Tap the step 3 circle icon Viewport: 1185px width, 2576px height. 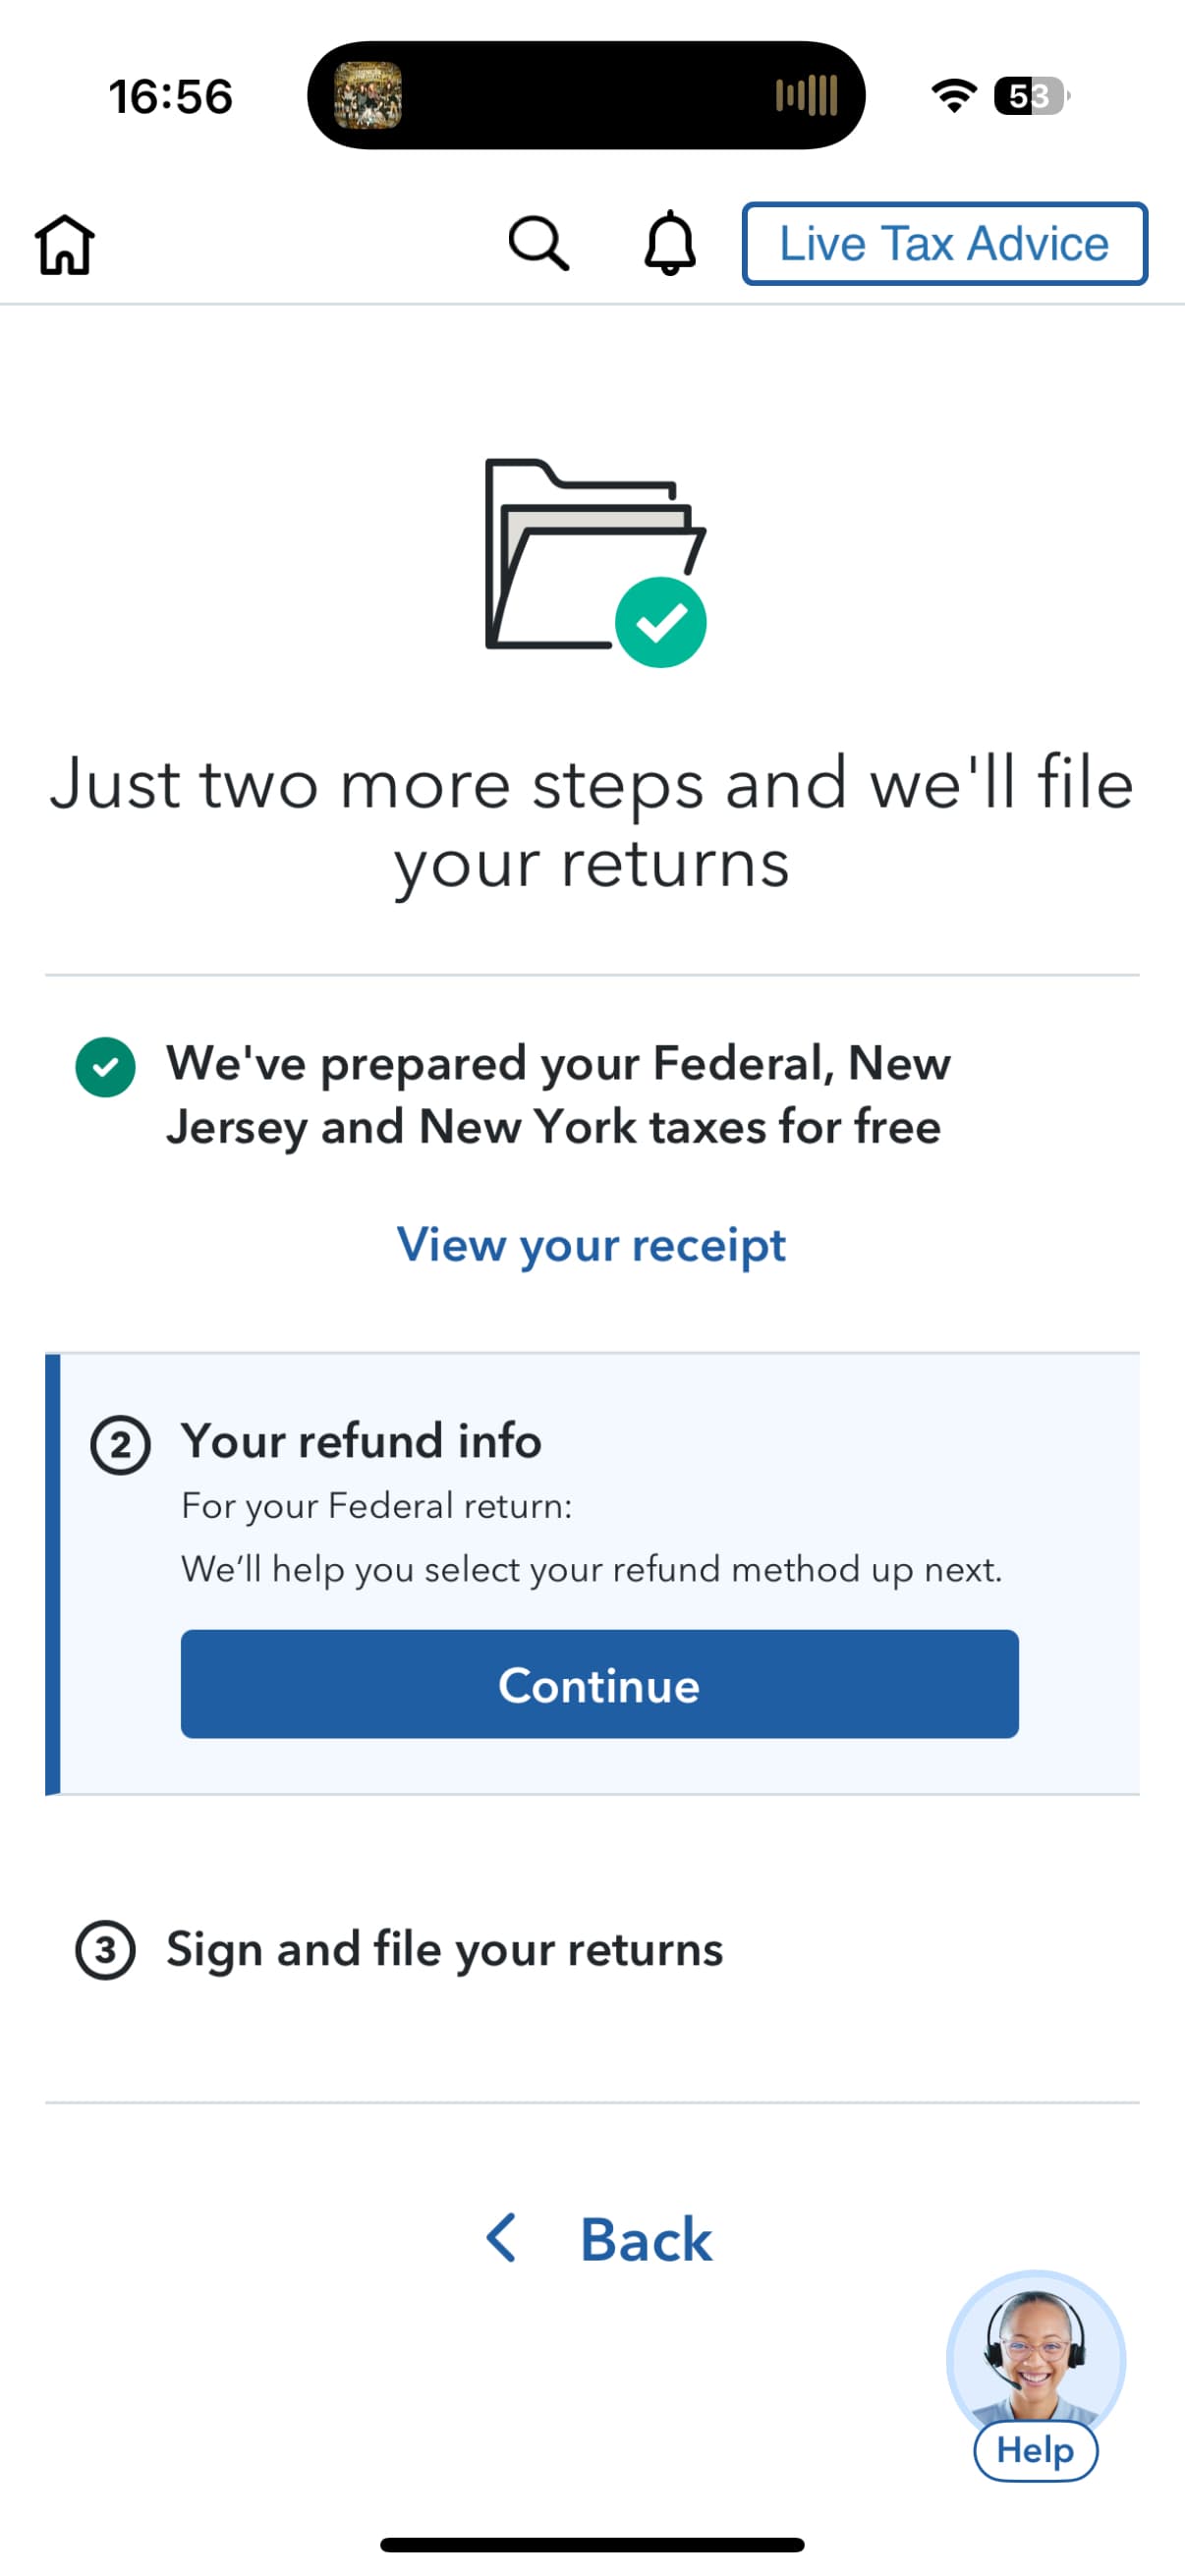105,1950
